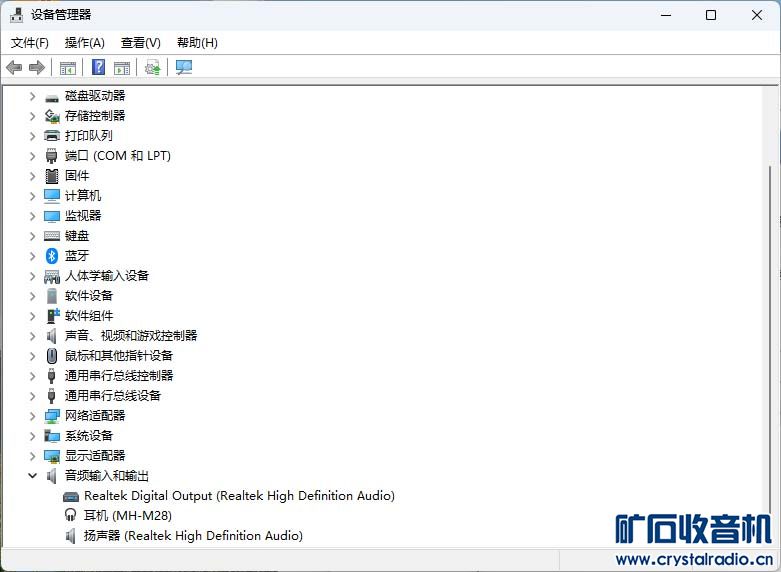Select the display card icon for 显示适配器
The width and height of the screenshot is (781, 572).
pyautogui.click(x=52, y=456)
